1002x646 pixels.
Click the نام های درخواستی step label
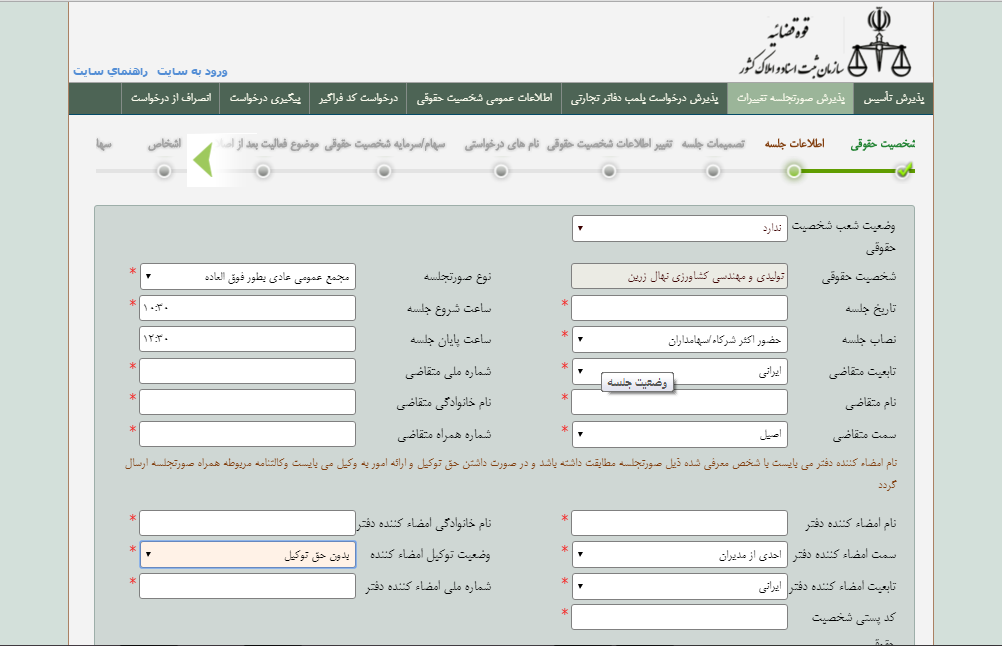click(x=502, y=144)
